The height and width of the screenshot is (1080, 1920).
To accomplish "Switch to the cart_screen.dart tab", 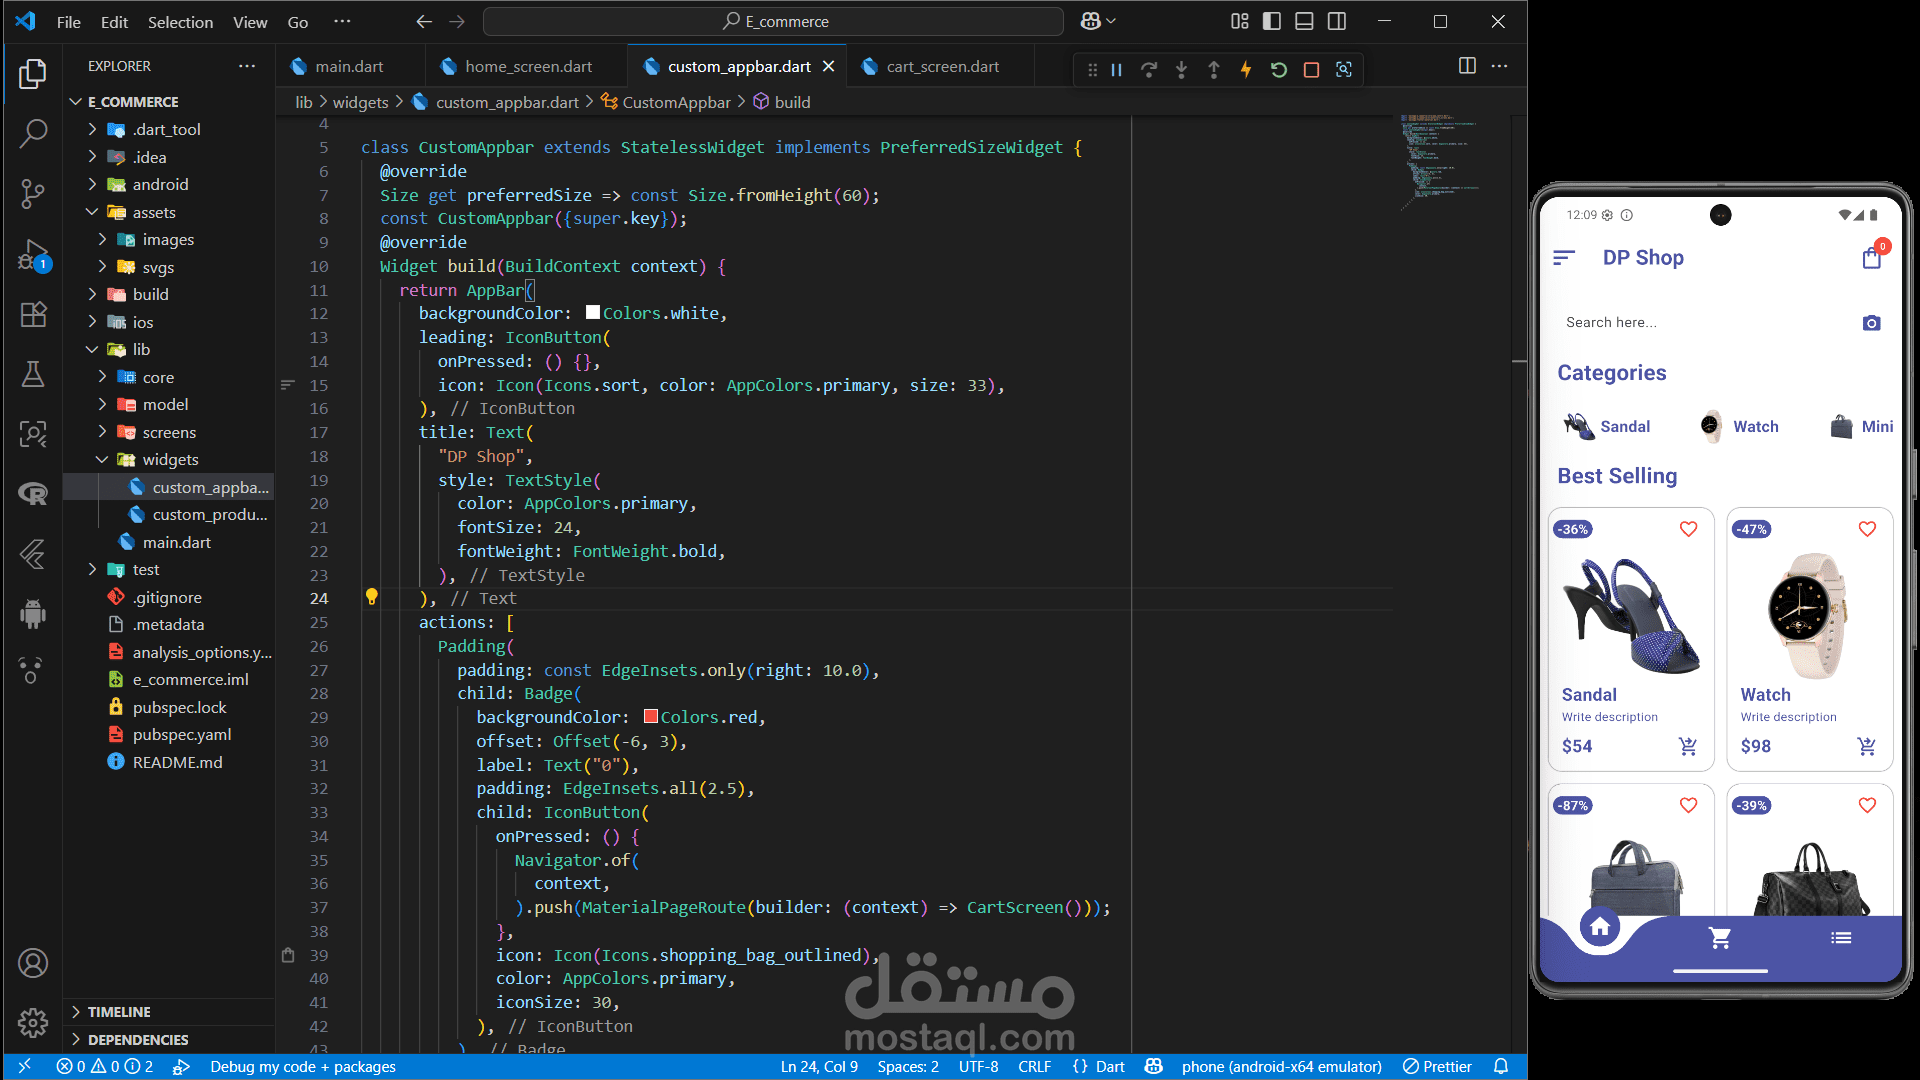I will [942, 66].
